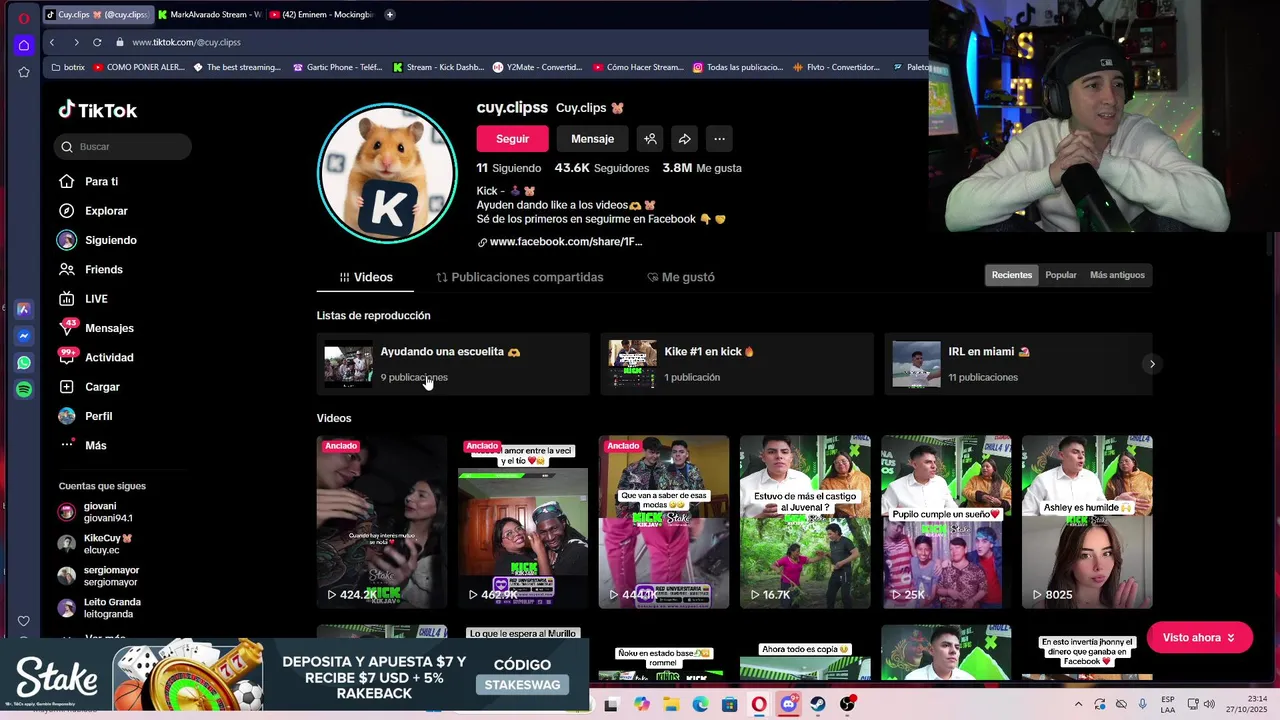Viewport: 1280px width, 720px height.
Task: Open the three-dot profile options menu
Action: click(719, 139)
